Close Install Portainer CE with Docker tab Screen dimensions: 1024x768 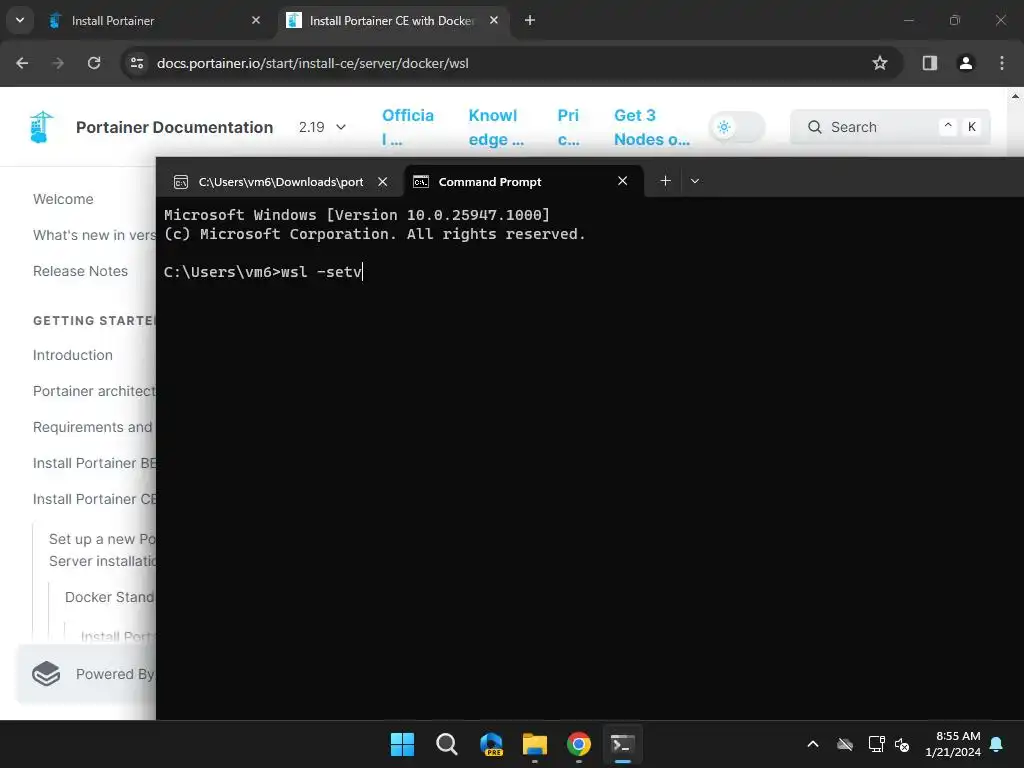coord(494,21)
